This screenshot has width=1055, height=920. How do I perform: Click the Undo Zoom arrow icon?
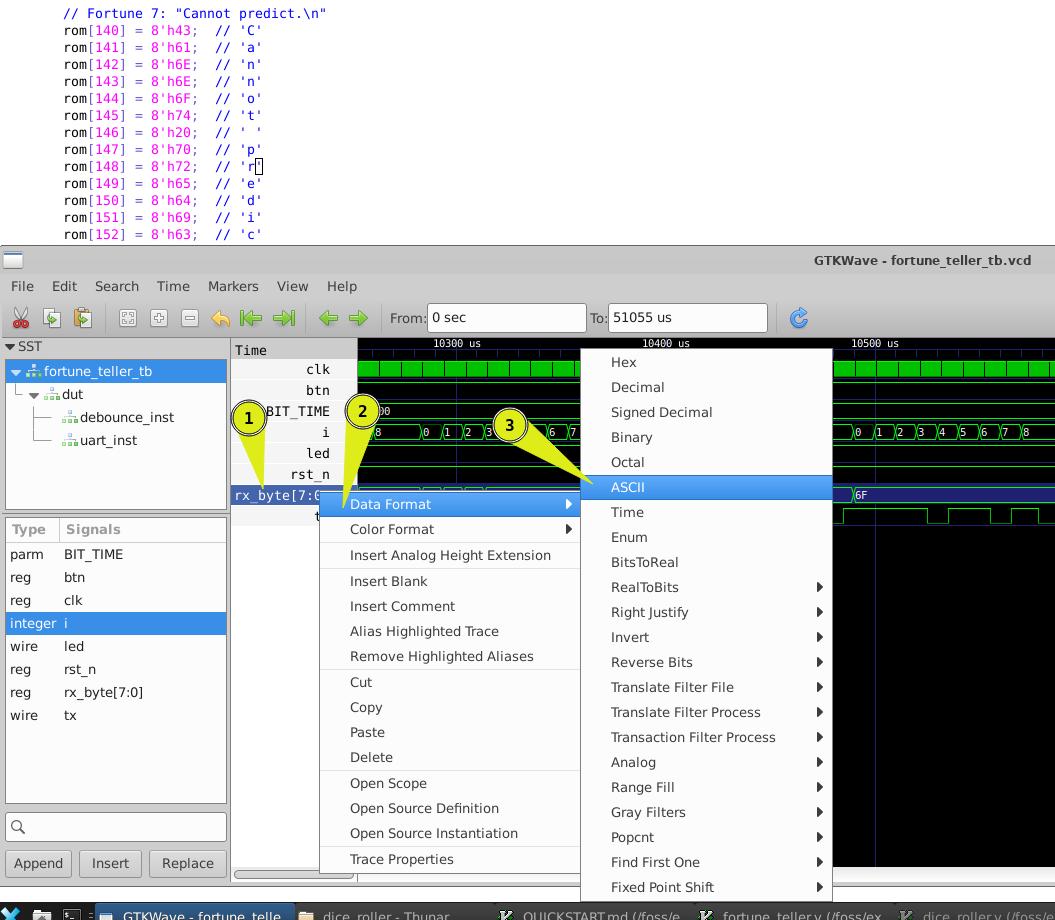[220, 318]
